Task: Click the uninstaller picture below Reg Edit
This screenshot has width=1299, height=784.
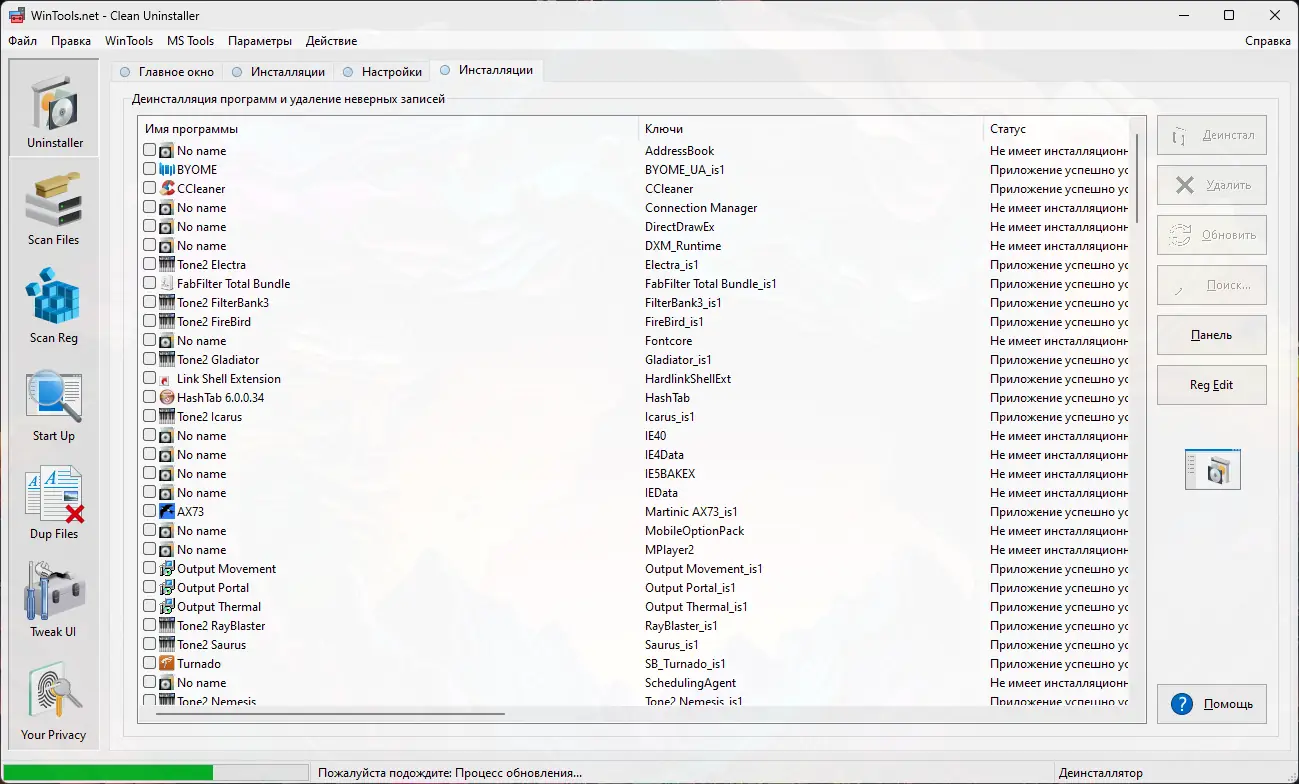Action: (x=1213, y=470)
